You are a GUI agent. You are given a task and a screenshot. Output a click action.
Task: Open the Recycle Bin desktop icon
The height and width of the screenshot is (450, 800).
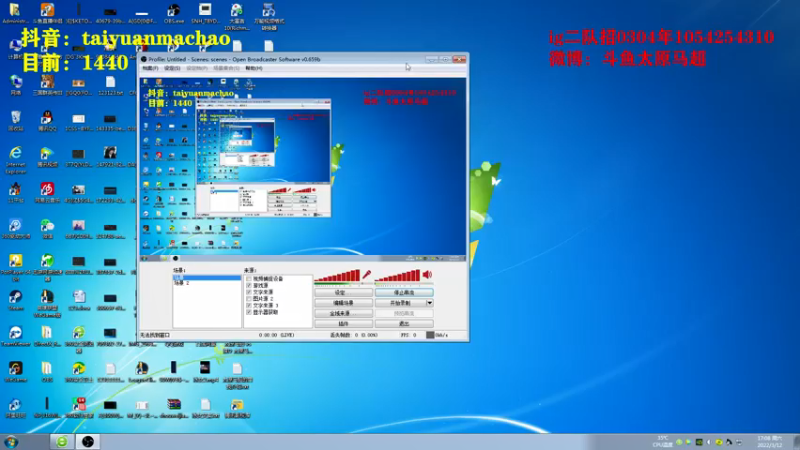[x=15, y=121]
